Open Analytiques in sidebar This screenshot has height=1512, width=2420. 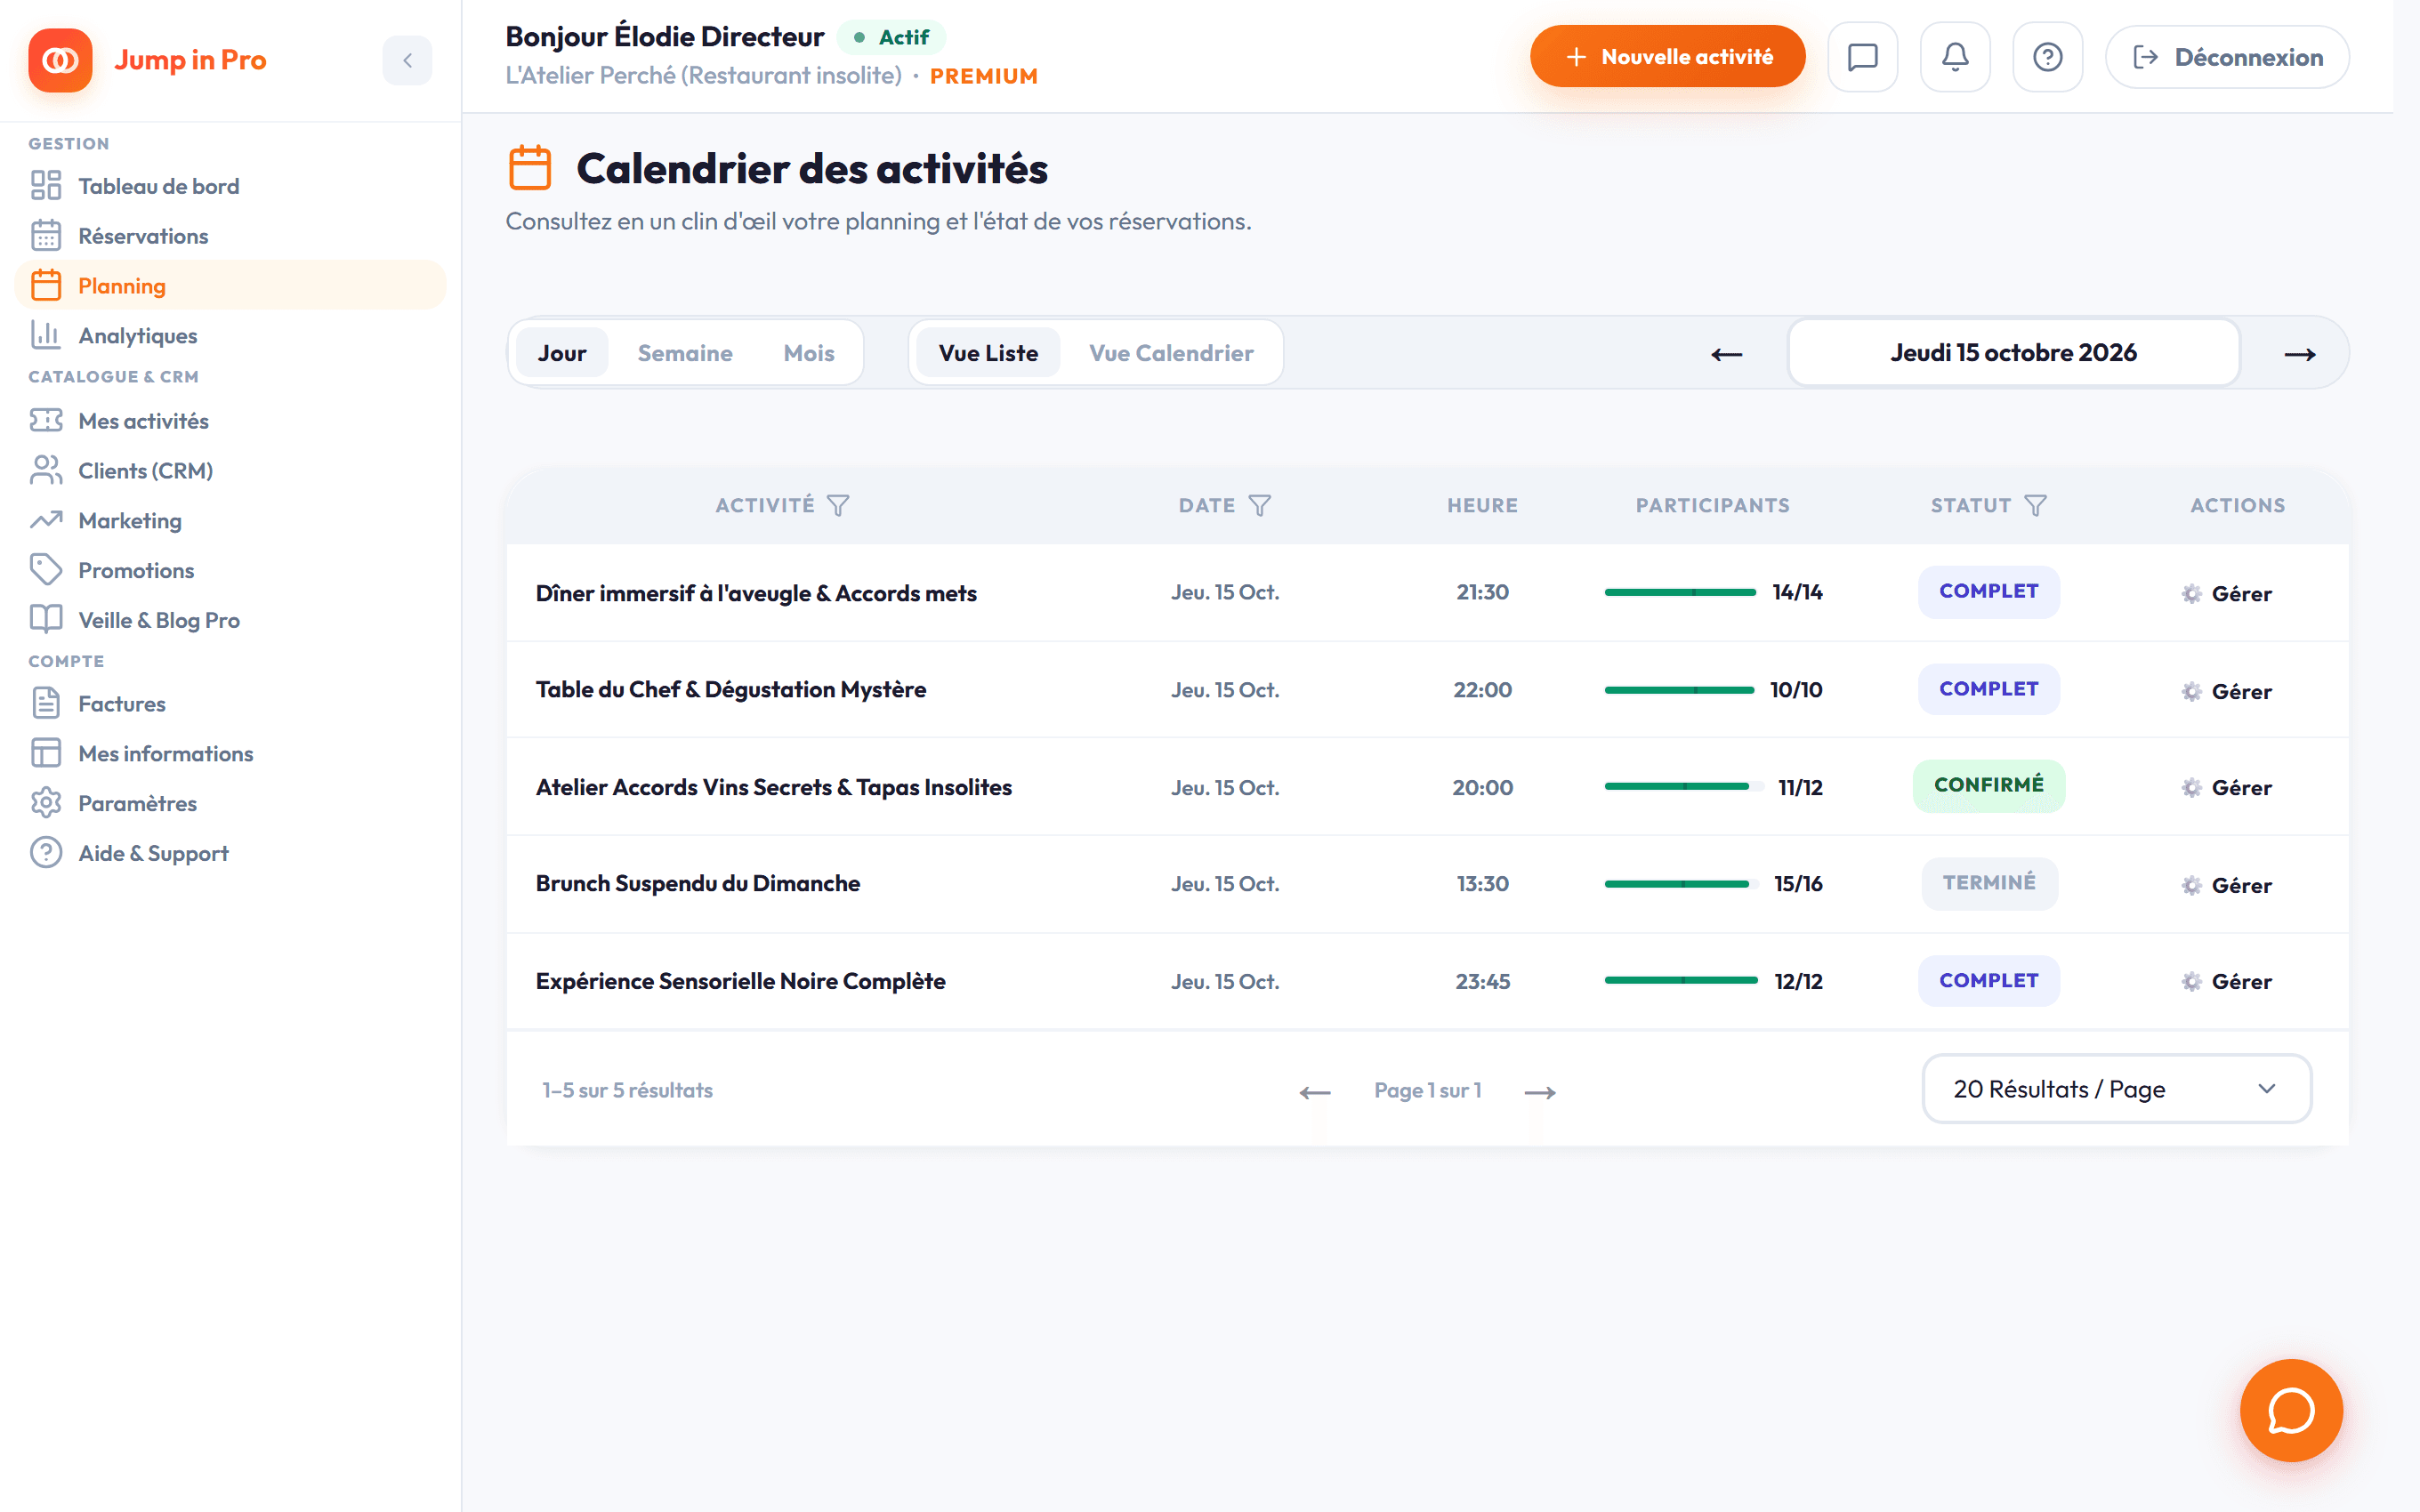tap(230, 336)
